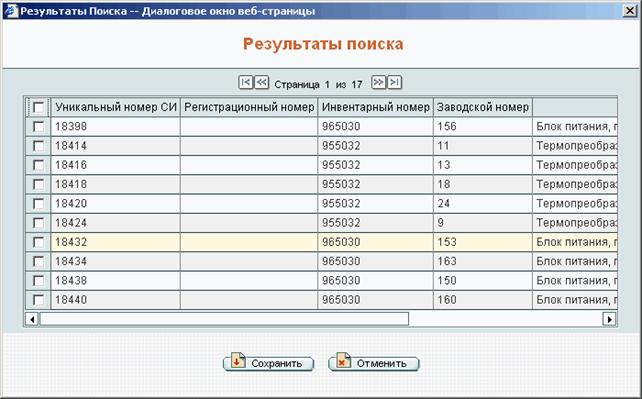Check the box for row 18432

tap(38, 242)
